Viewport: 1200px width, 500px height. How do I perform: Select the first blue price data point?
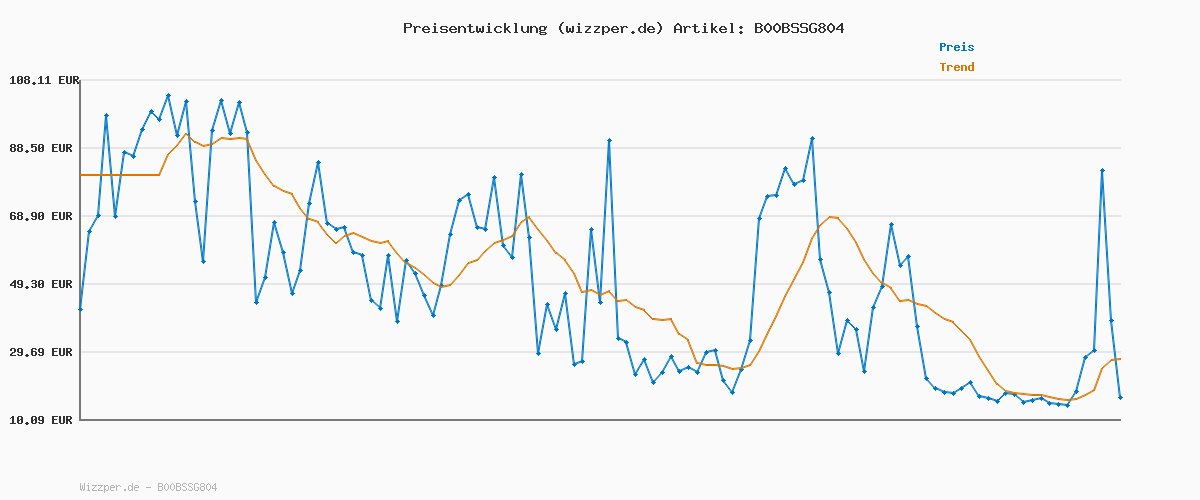tap(80, 309)
